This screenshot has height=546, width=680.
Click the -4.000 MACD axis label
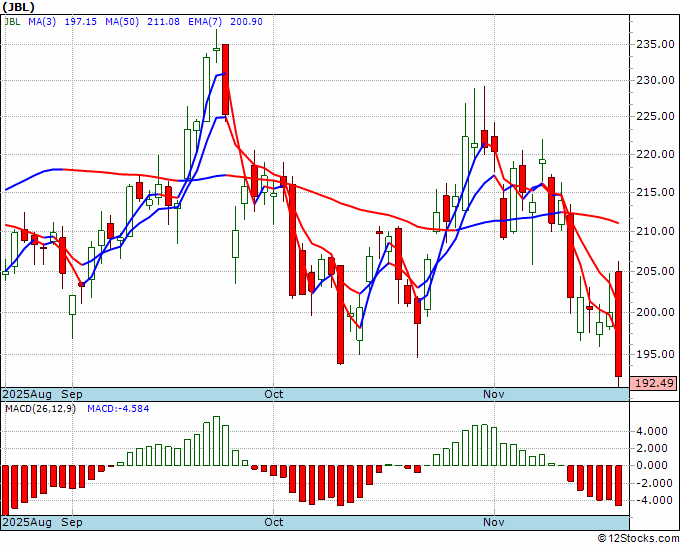[x=653, y=500]
